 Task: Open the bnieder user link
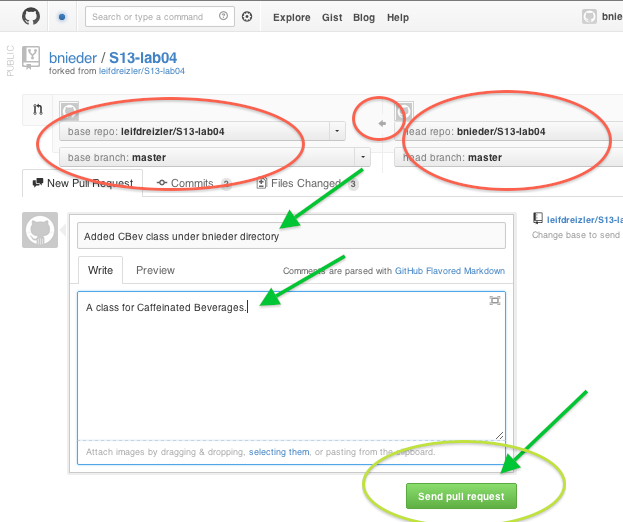coord(73,58)
